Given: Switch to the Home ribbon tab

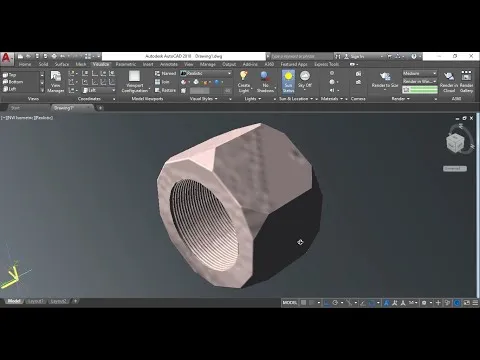Looking at the screenshot, I should pos(25,64).
